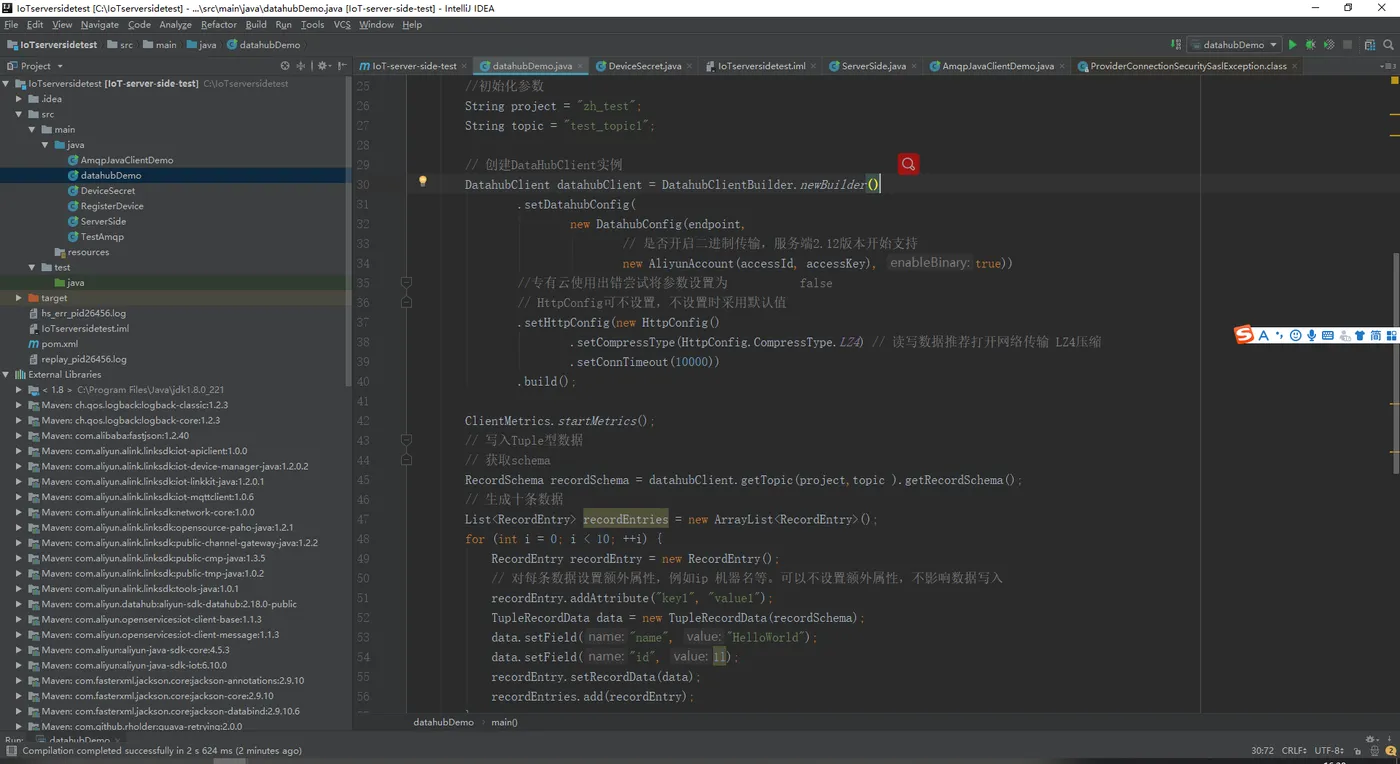
Task: Select hs_err_pid26456.log file
Action: point(84,313)
